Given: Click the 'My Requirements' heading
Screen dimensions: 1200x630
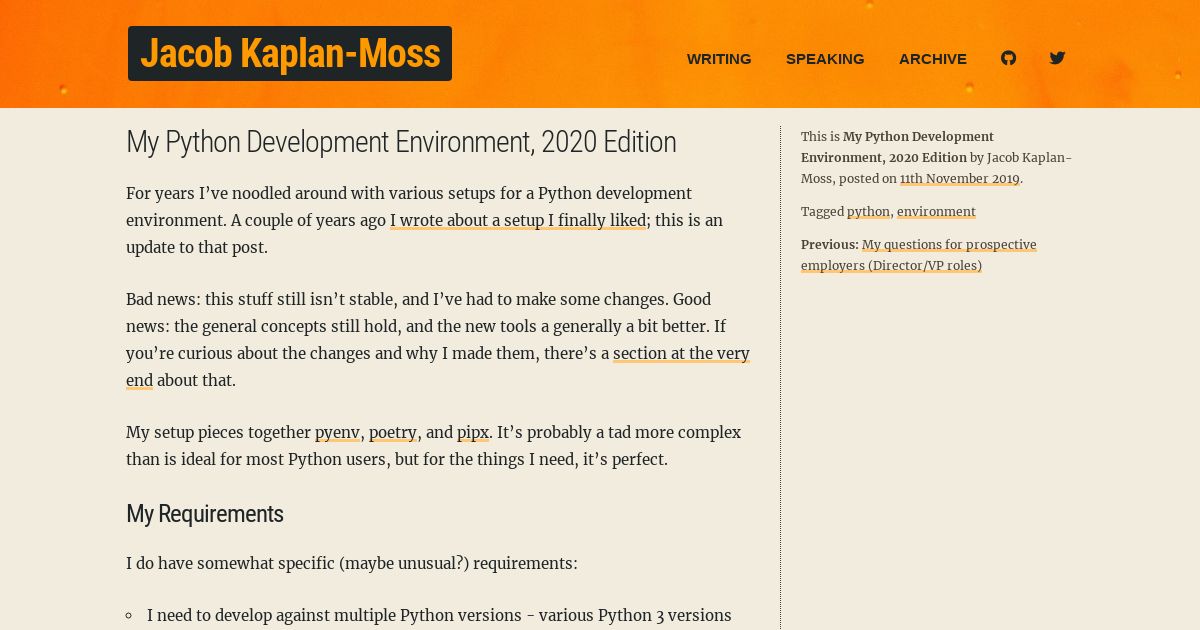Looking at the screenshot, I should coord(205,514).
